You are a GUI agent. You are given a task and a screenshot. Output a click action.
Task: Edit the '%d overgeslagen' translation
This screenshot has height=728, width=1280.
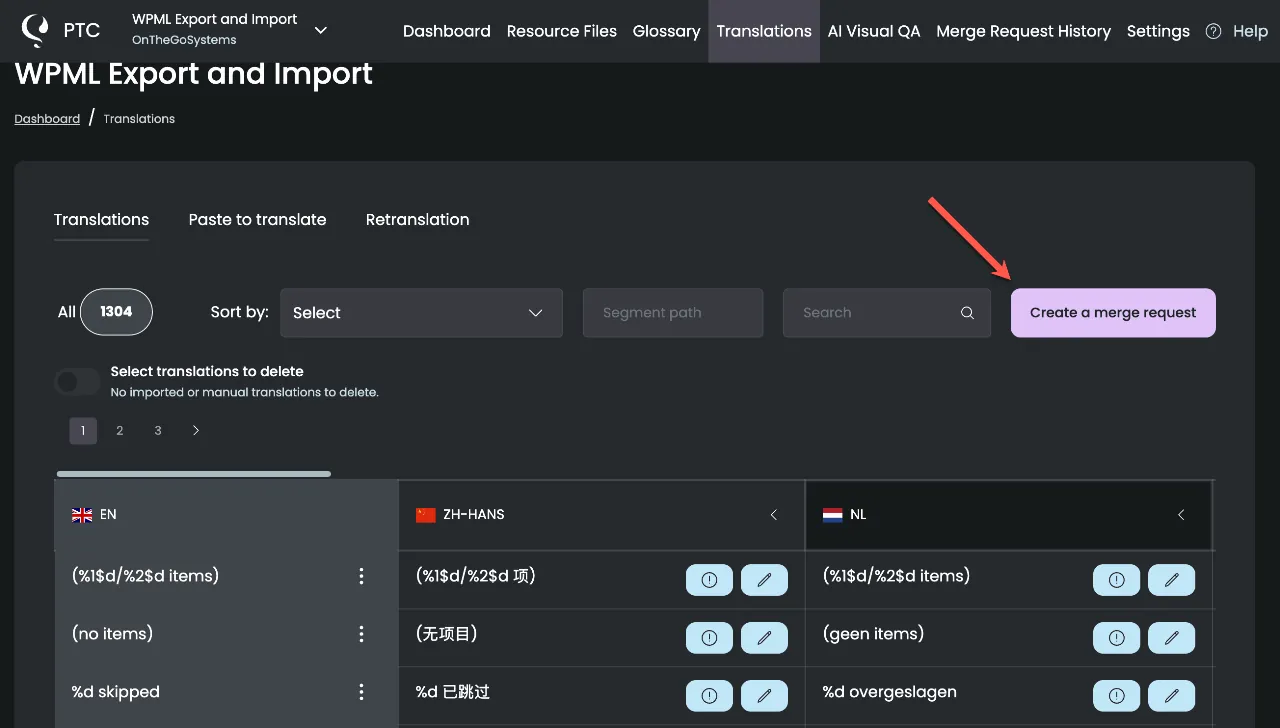1171,696
